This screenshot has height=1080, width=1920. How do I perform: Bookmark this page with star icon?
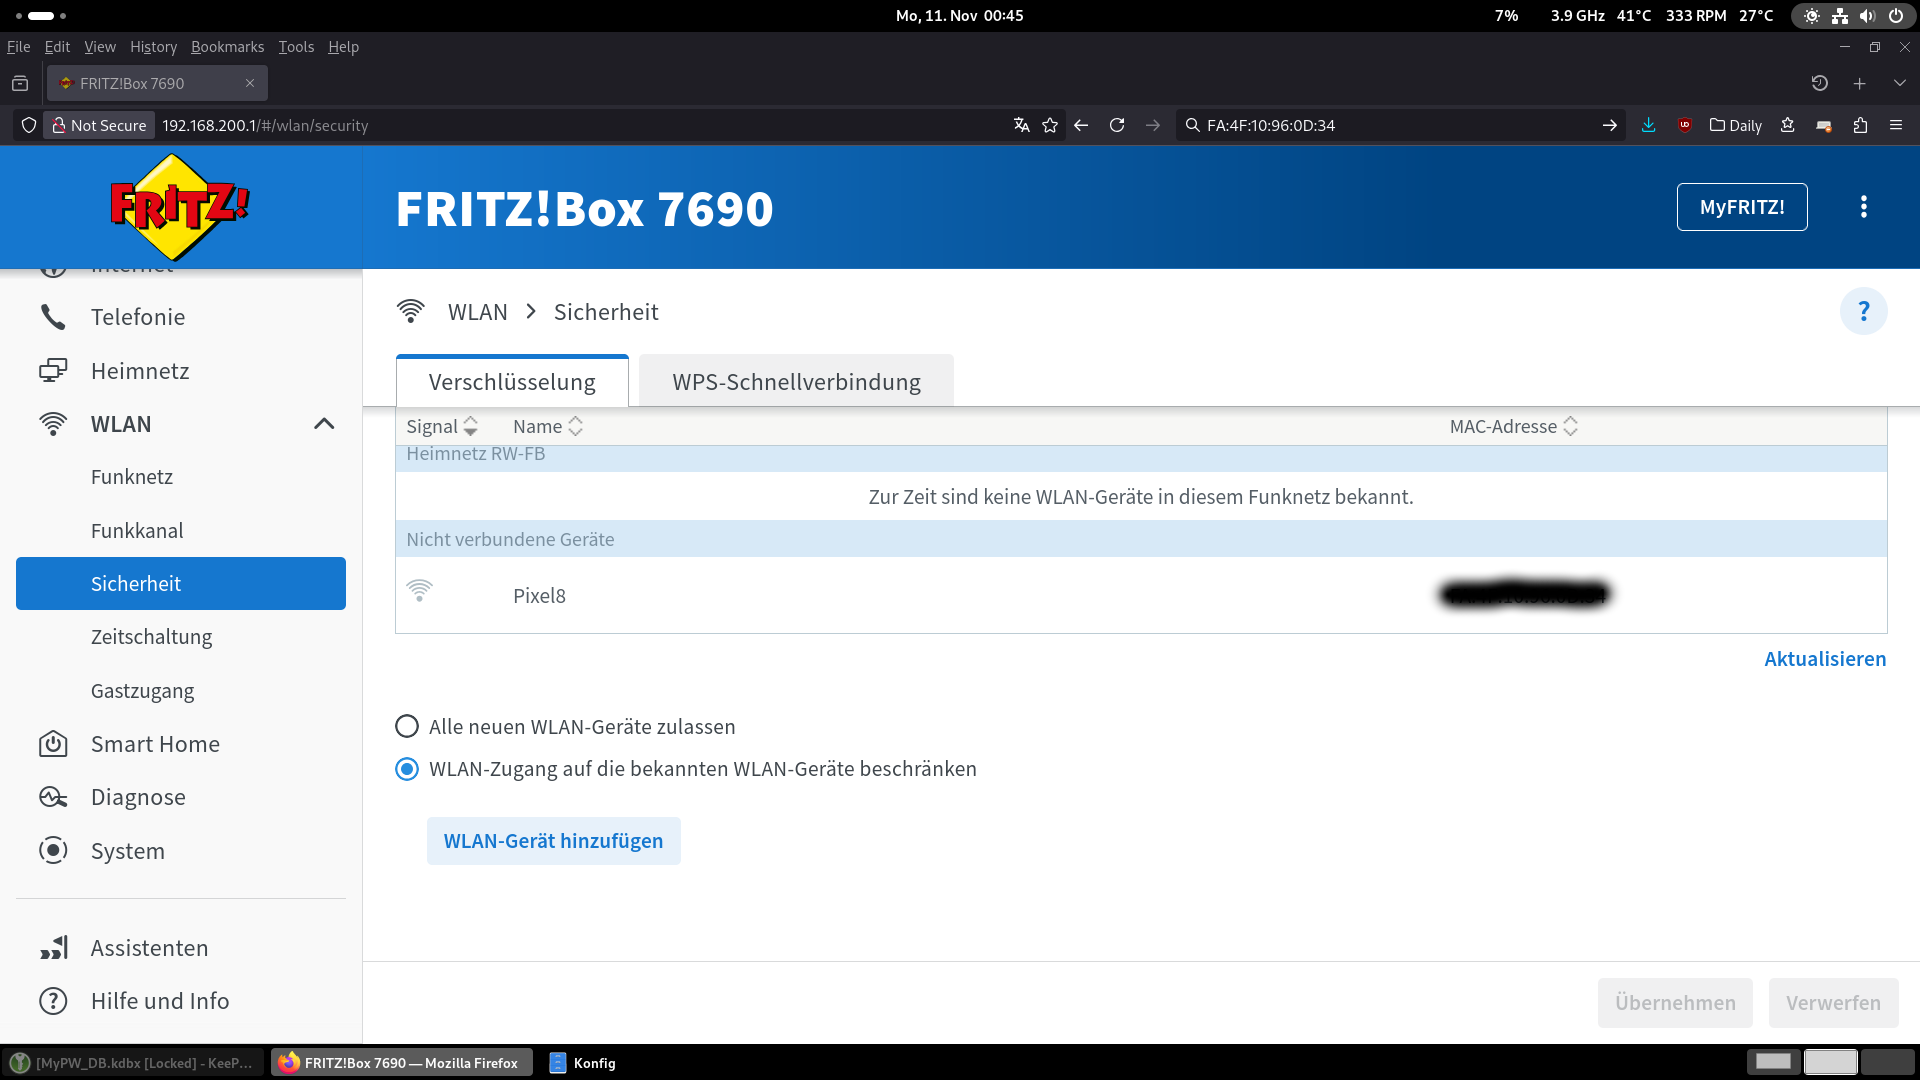(1050, 125)
